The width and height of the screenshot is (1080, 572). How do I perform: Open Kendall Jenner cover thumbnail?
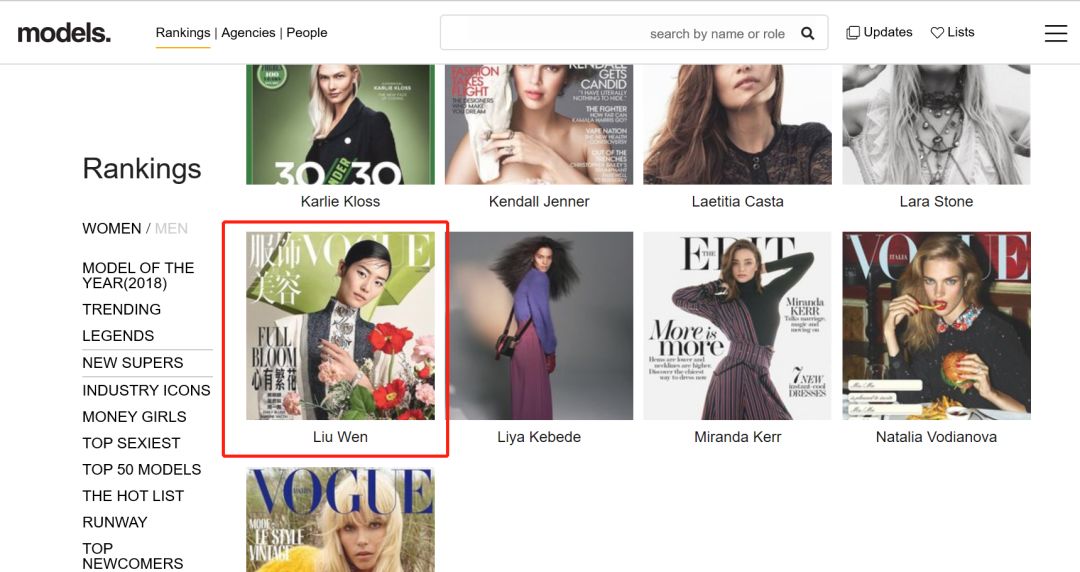pos(539,125)
